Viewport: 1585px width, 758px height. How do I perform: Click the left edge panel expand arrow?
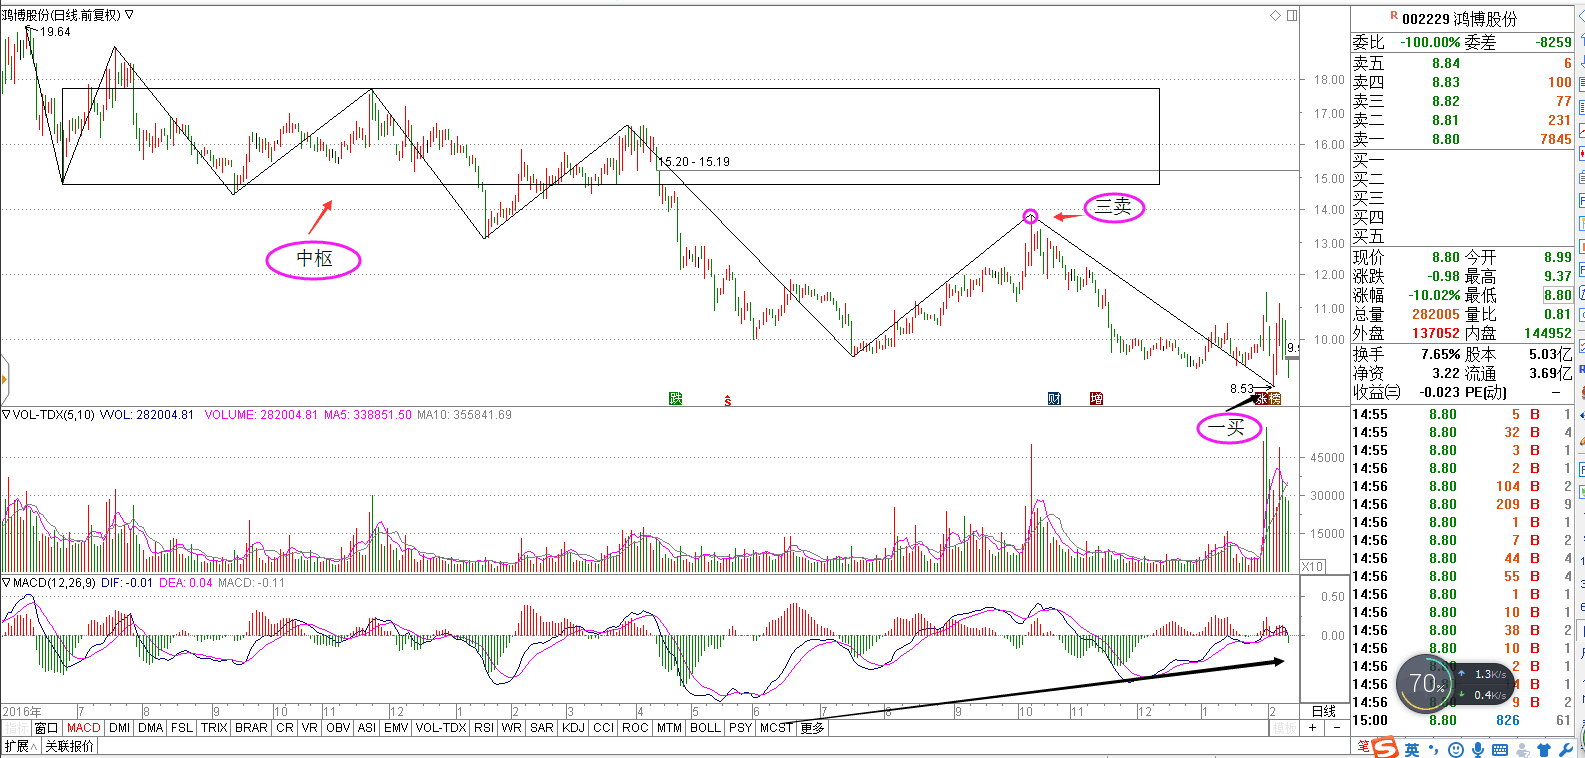(4, 378)
